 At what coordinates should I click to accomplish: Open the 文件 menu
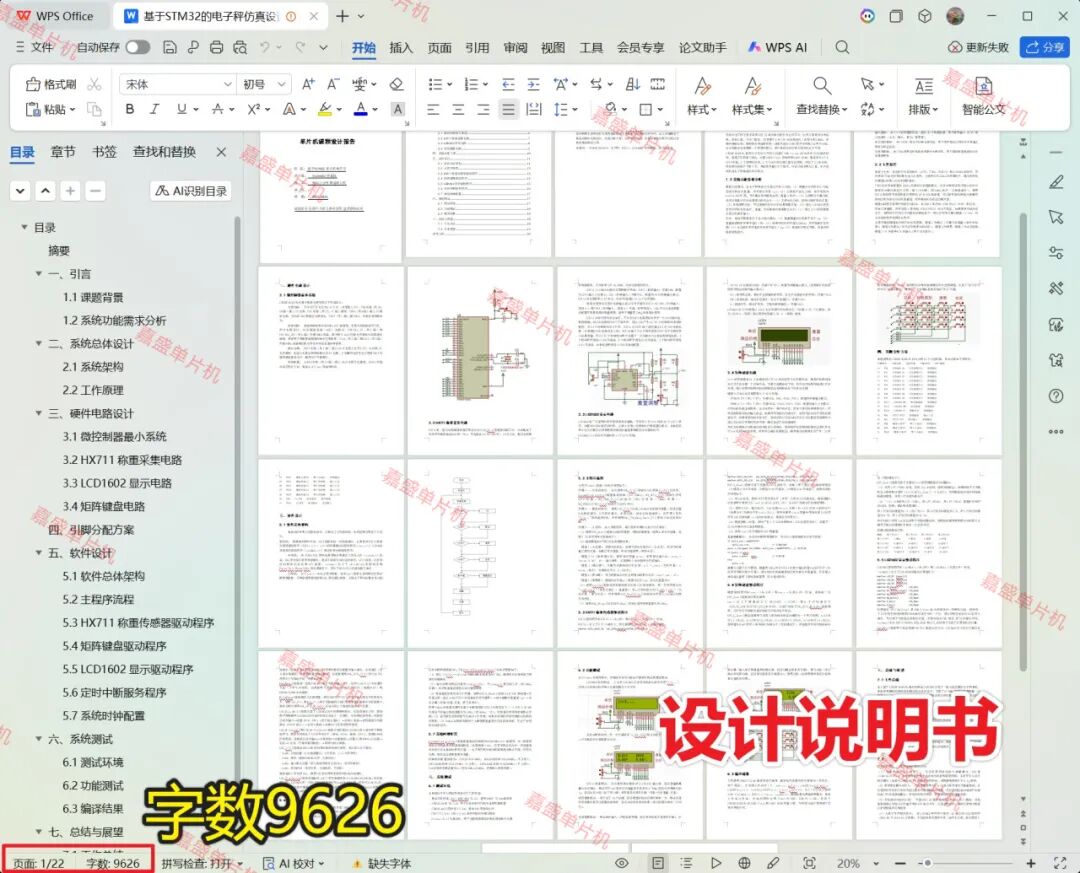pyautogui.click(x=35, y=47)
